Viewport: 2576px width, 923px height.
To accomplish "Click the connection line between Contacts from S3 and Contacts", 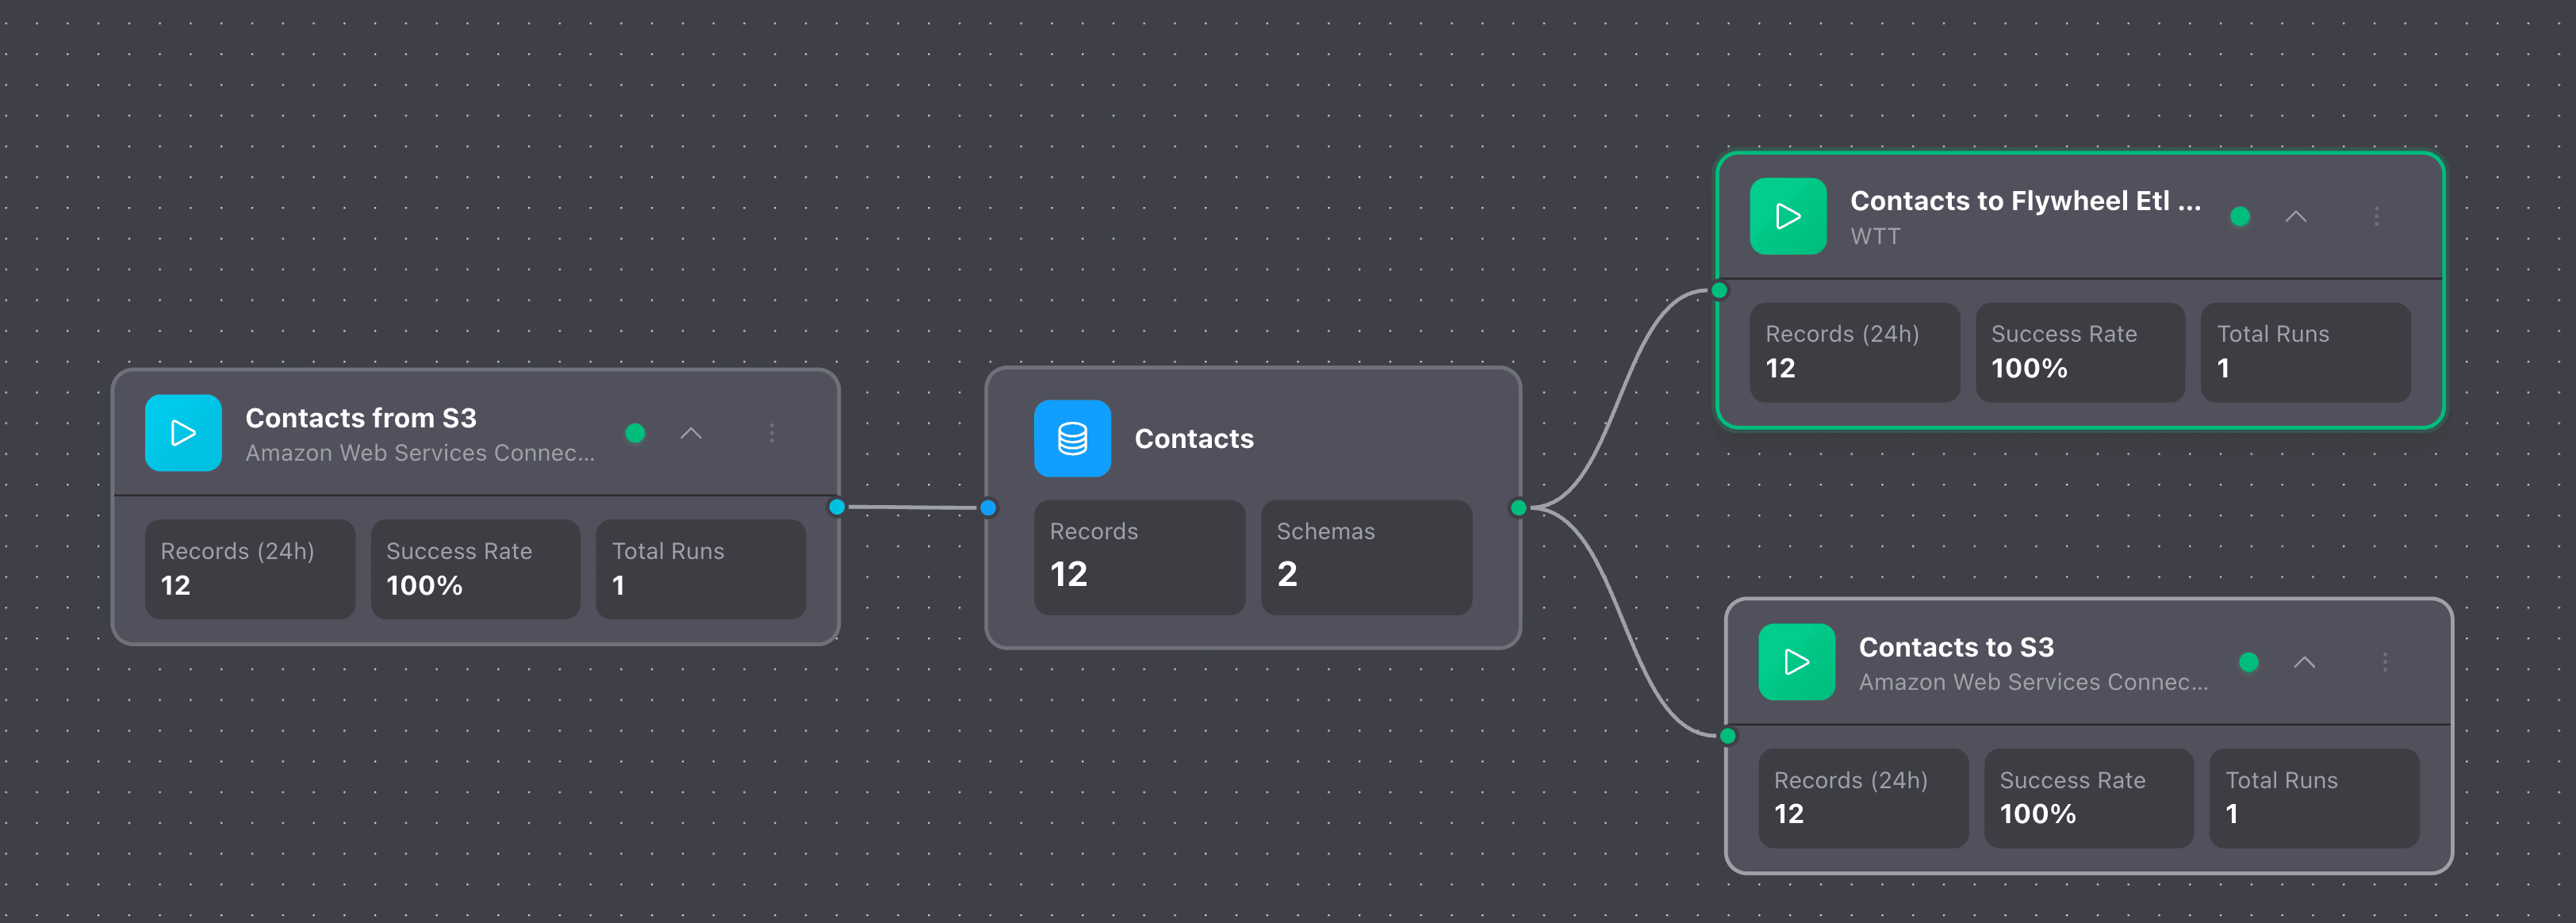I will pyautogui.click(x=912, y=508).
